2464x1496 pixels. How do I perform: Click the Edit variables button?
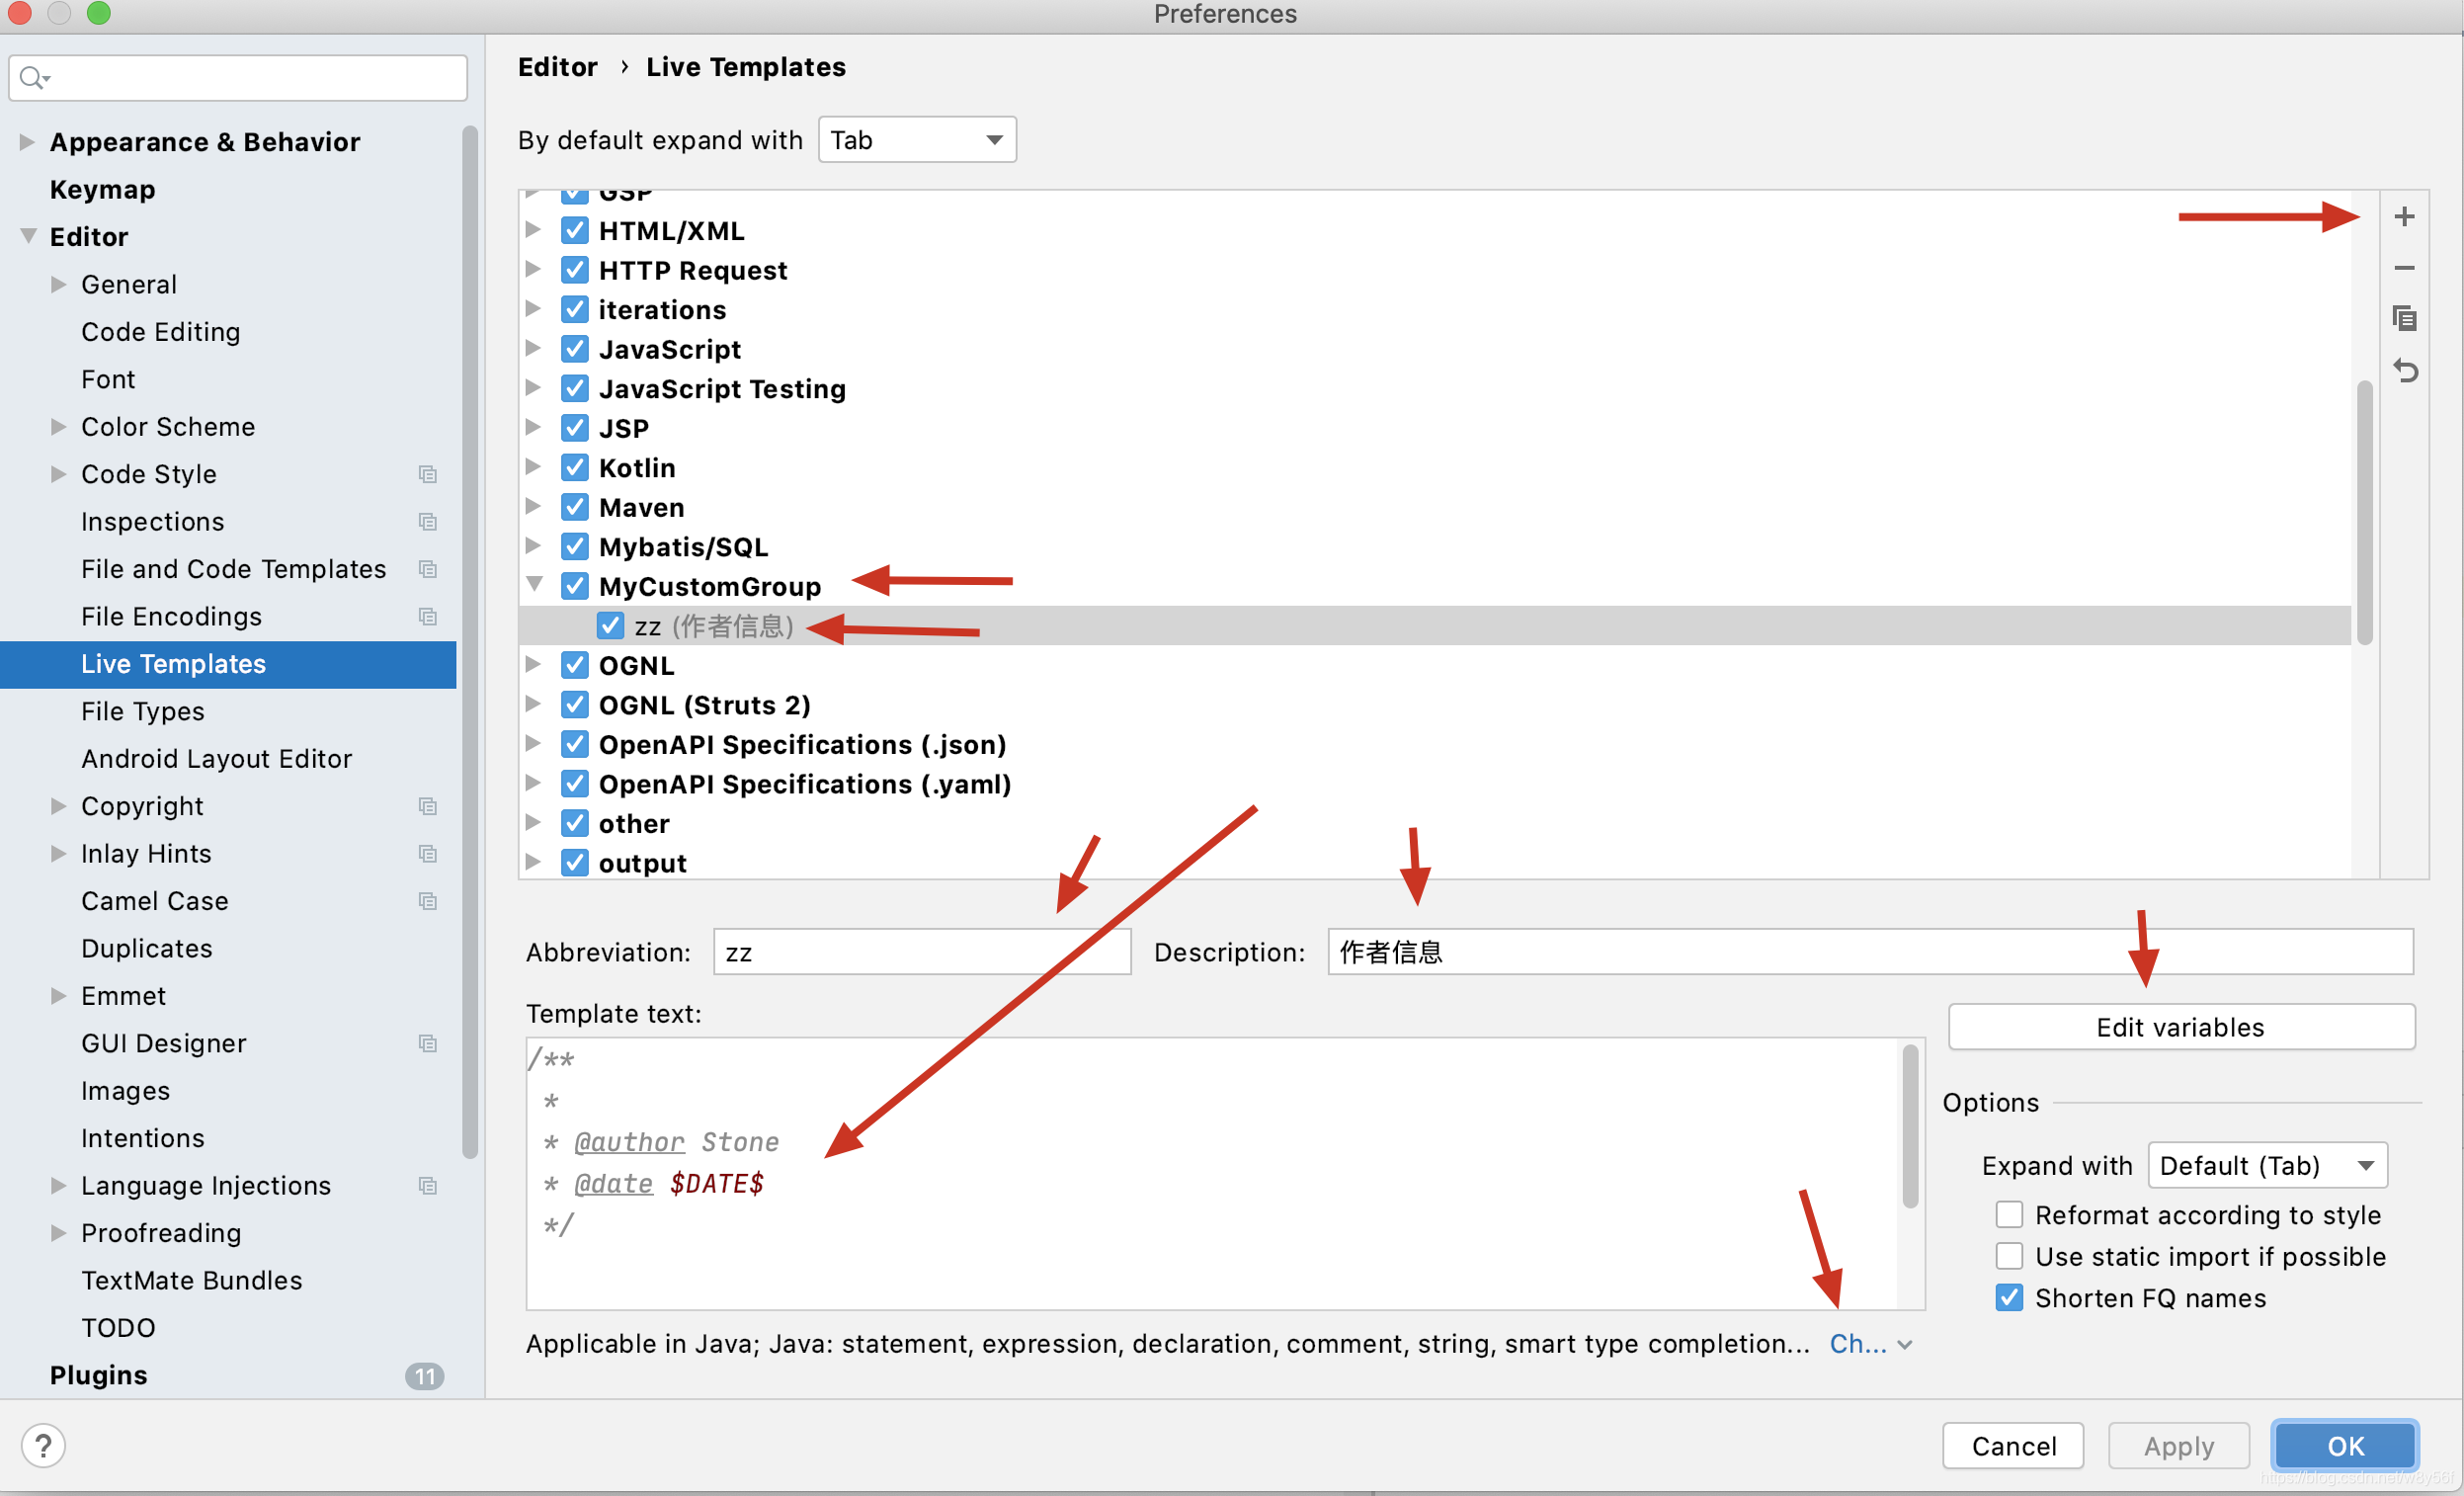click(2180, 1027)
